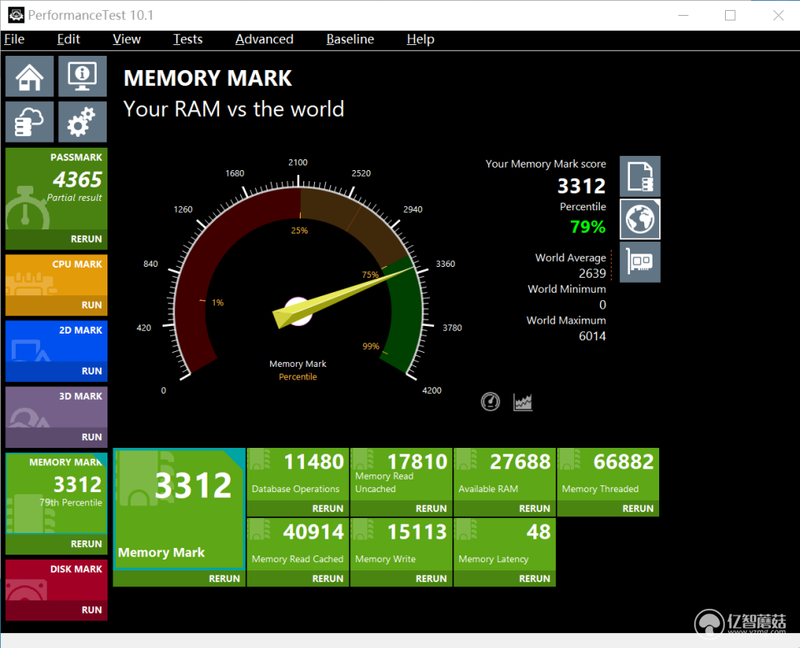Click the Your Memory Mark score 3312
Screen dimensions: 800x648
(x=581, y=186)
